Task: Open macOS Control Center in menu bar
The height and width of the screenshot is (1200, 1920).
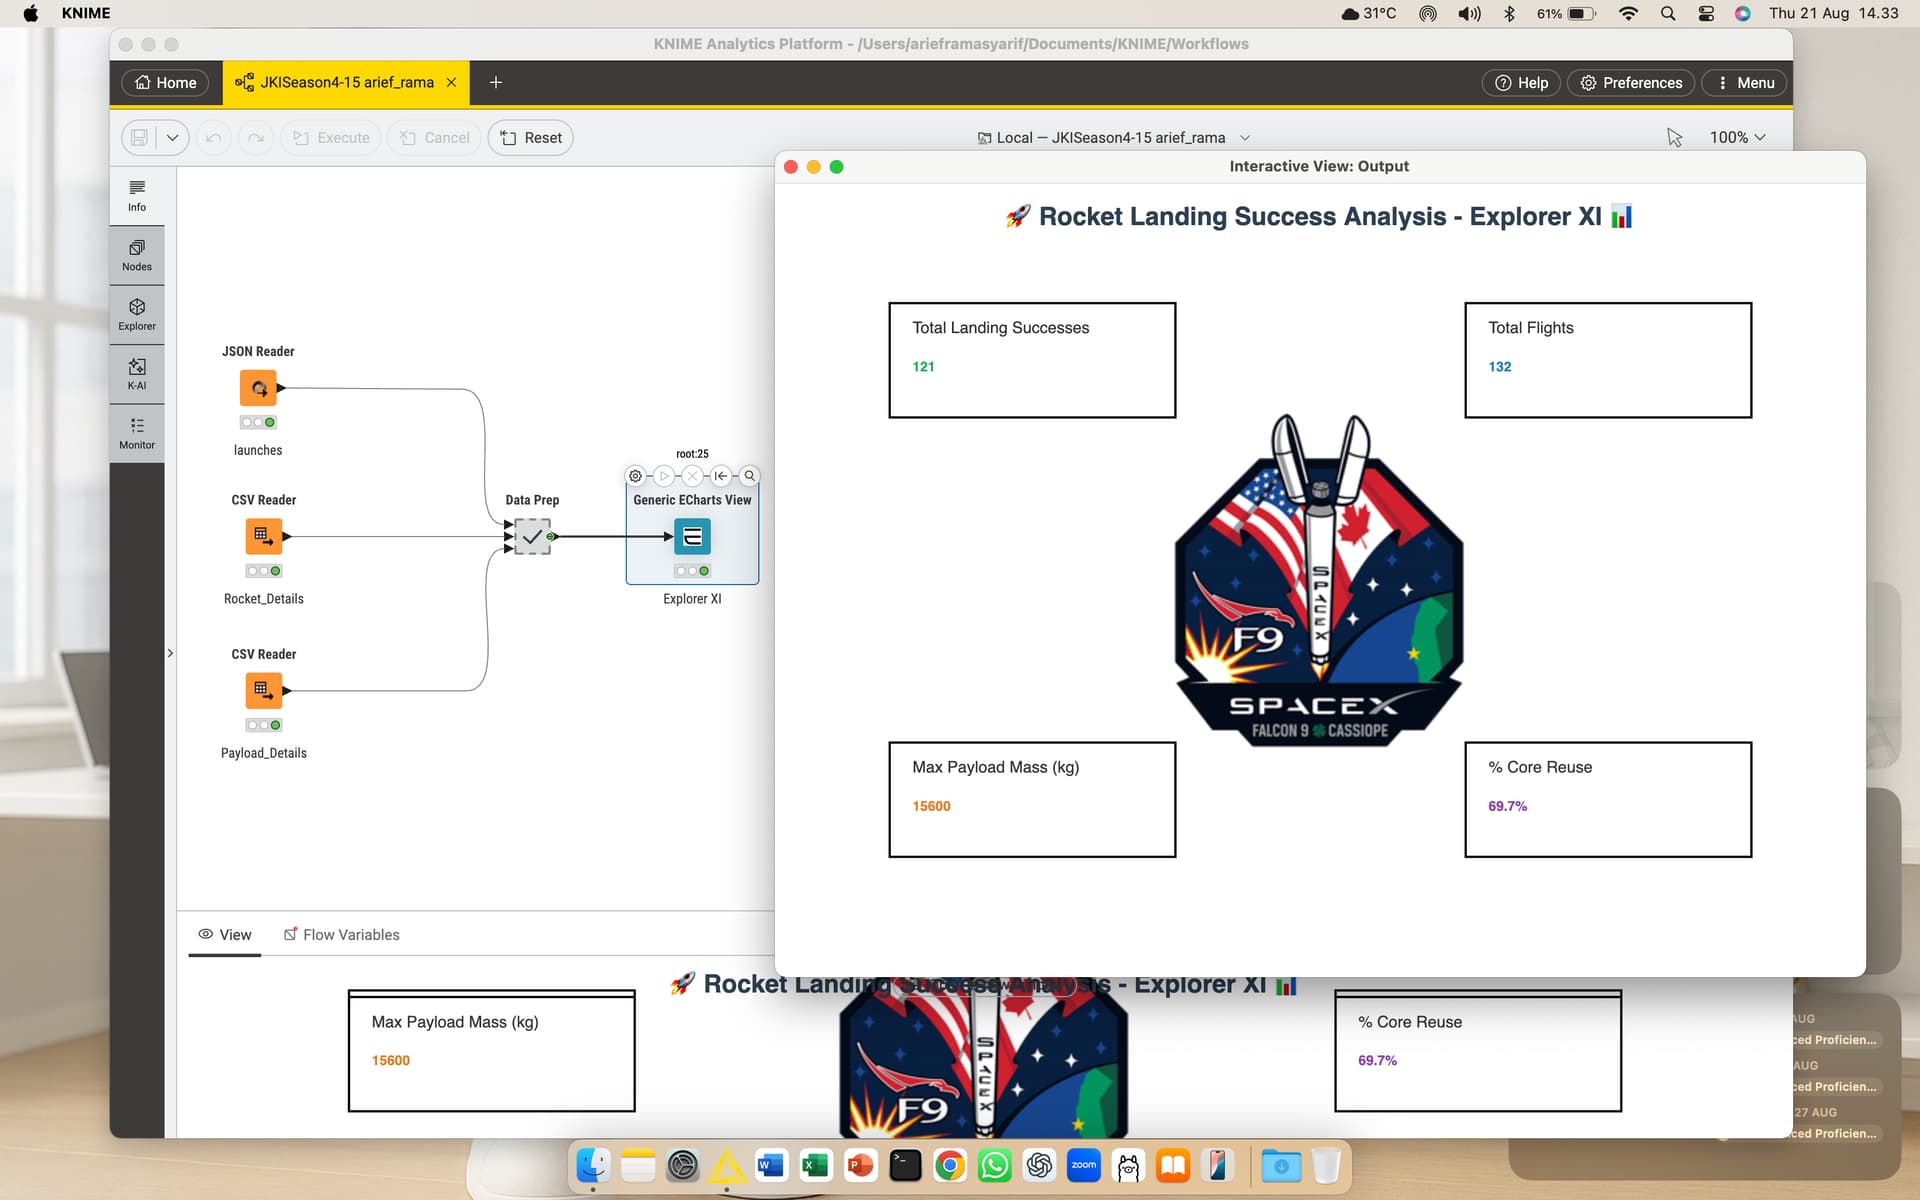Action: [x=1706, y=13]
